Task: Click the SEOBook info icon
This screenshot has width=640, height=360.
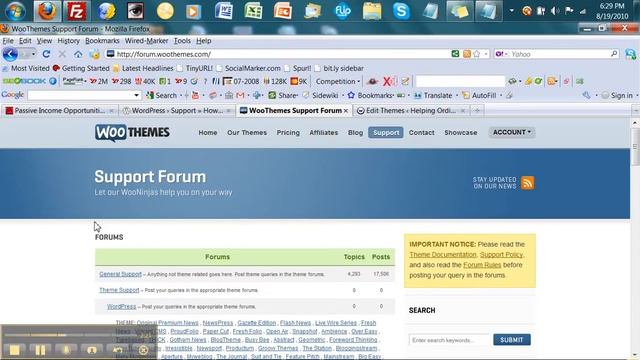Action: pos(53,81)
